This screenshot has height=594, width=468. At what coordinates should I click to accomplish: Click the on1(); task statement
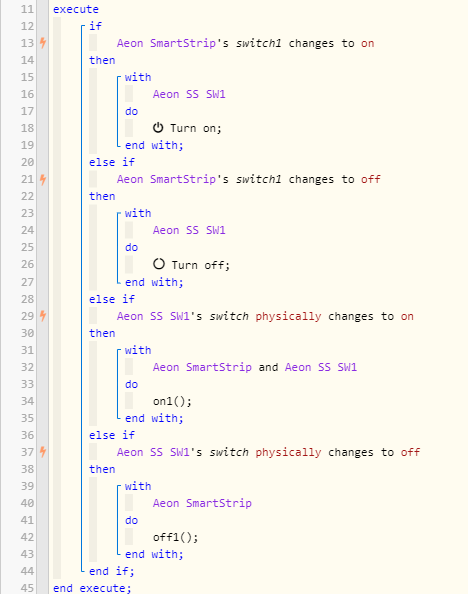[172, 401]
